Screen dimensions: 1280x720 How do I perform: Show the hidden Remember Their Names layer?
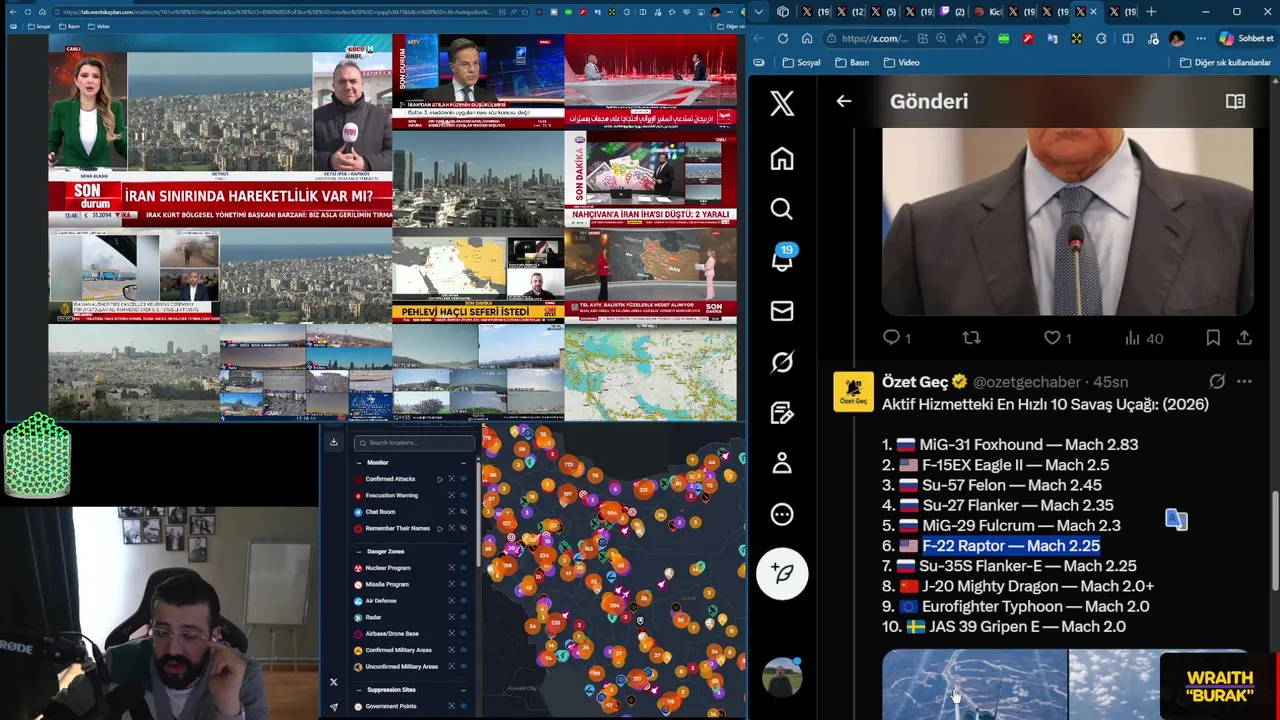463,528
